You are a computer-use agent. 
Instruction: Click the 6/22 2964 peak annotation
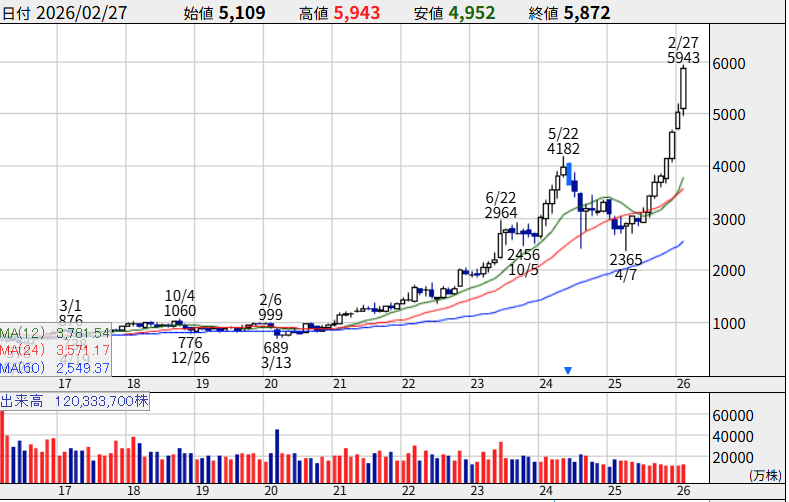[x=500, y=205]
